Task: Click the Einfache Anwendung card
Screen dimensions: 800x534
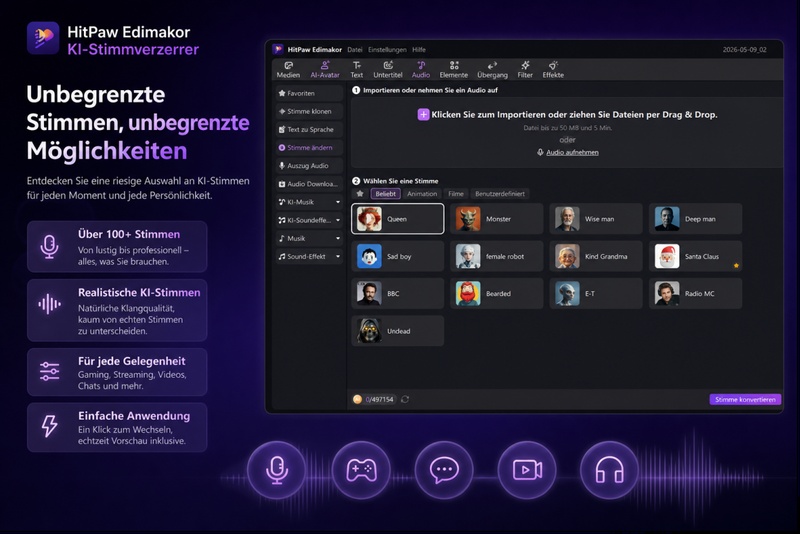Action: 117,427
